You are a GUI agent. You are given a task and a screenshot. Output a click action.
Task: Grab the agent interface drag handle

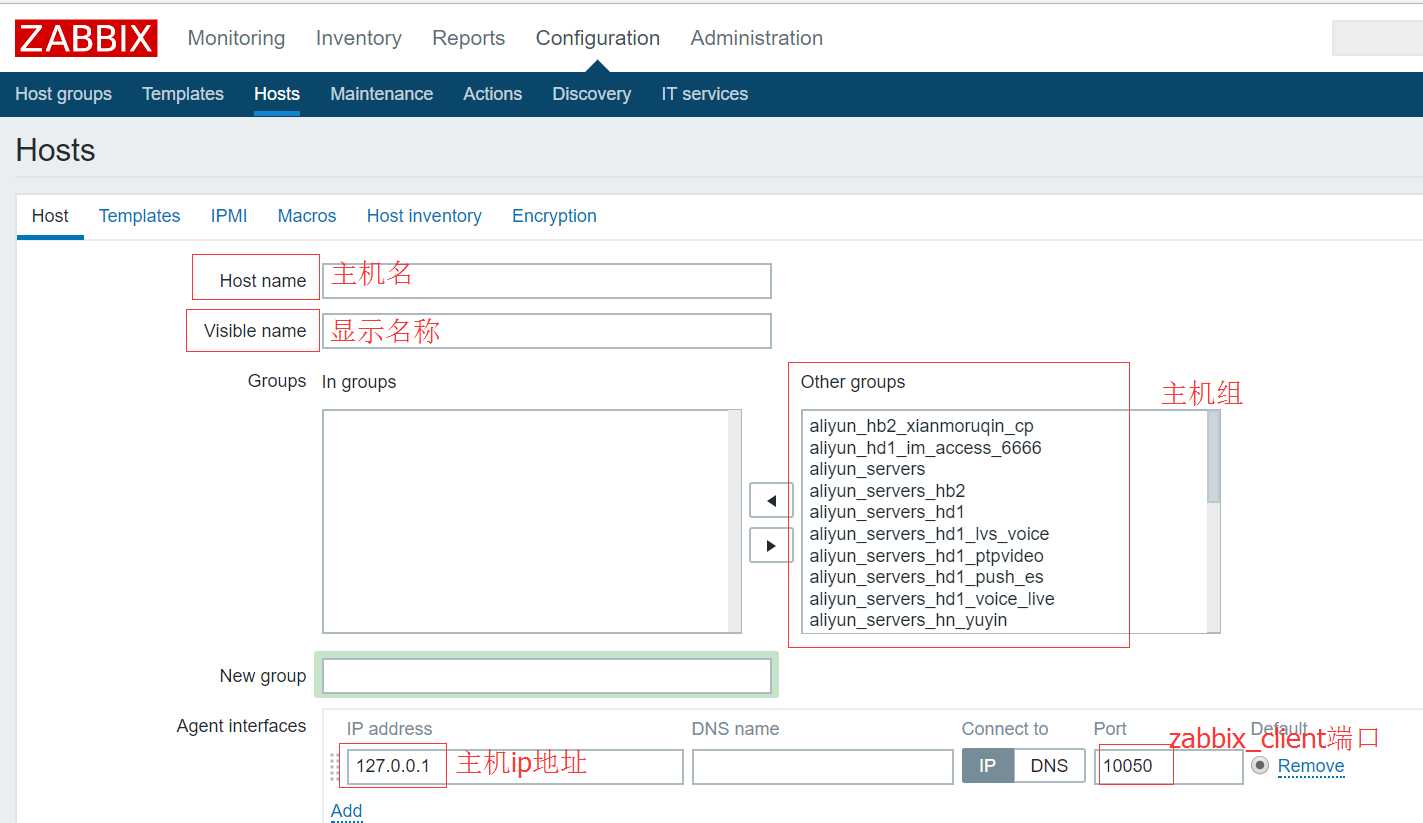335,767
